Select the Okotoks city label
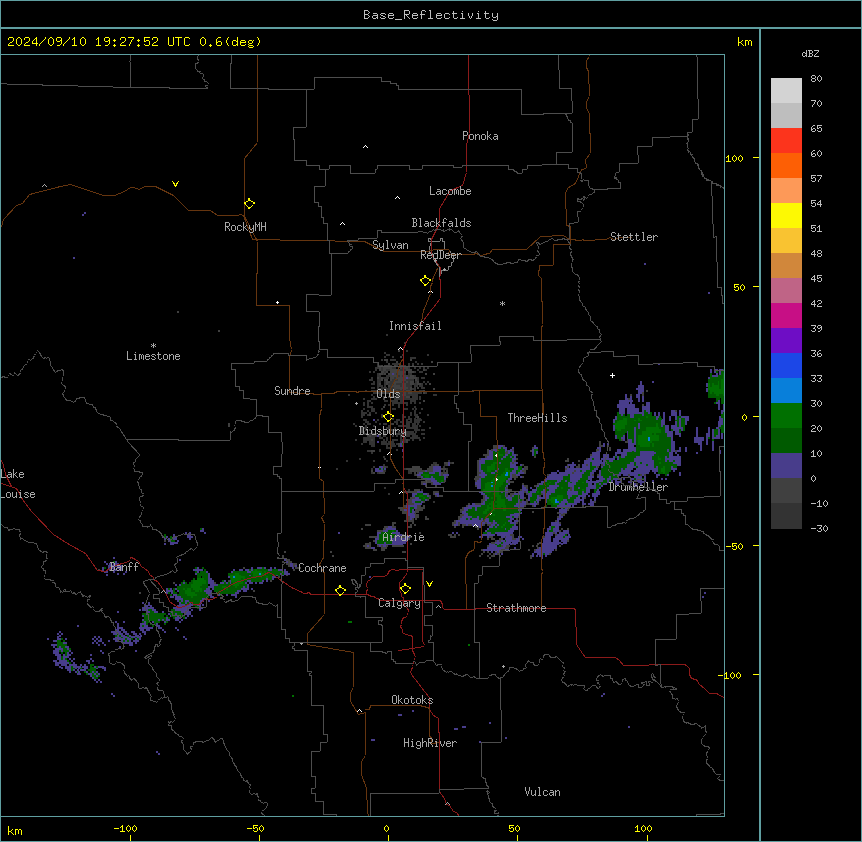Viewport: 862px width, 842px height. point(412,700)
